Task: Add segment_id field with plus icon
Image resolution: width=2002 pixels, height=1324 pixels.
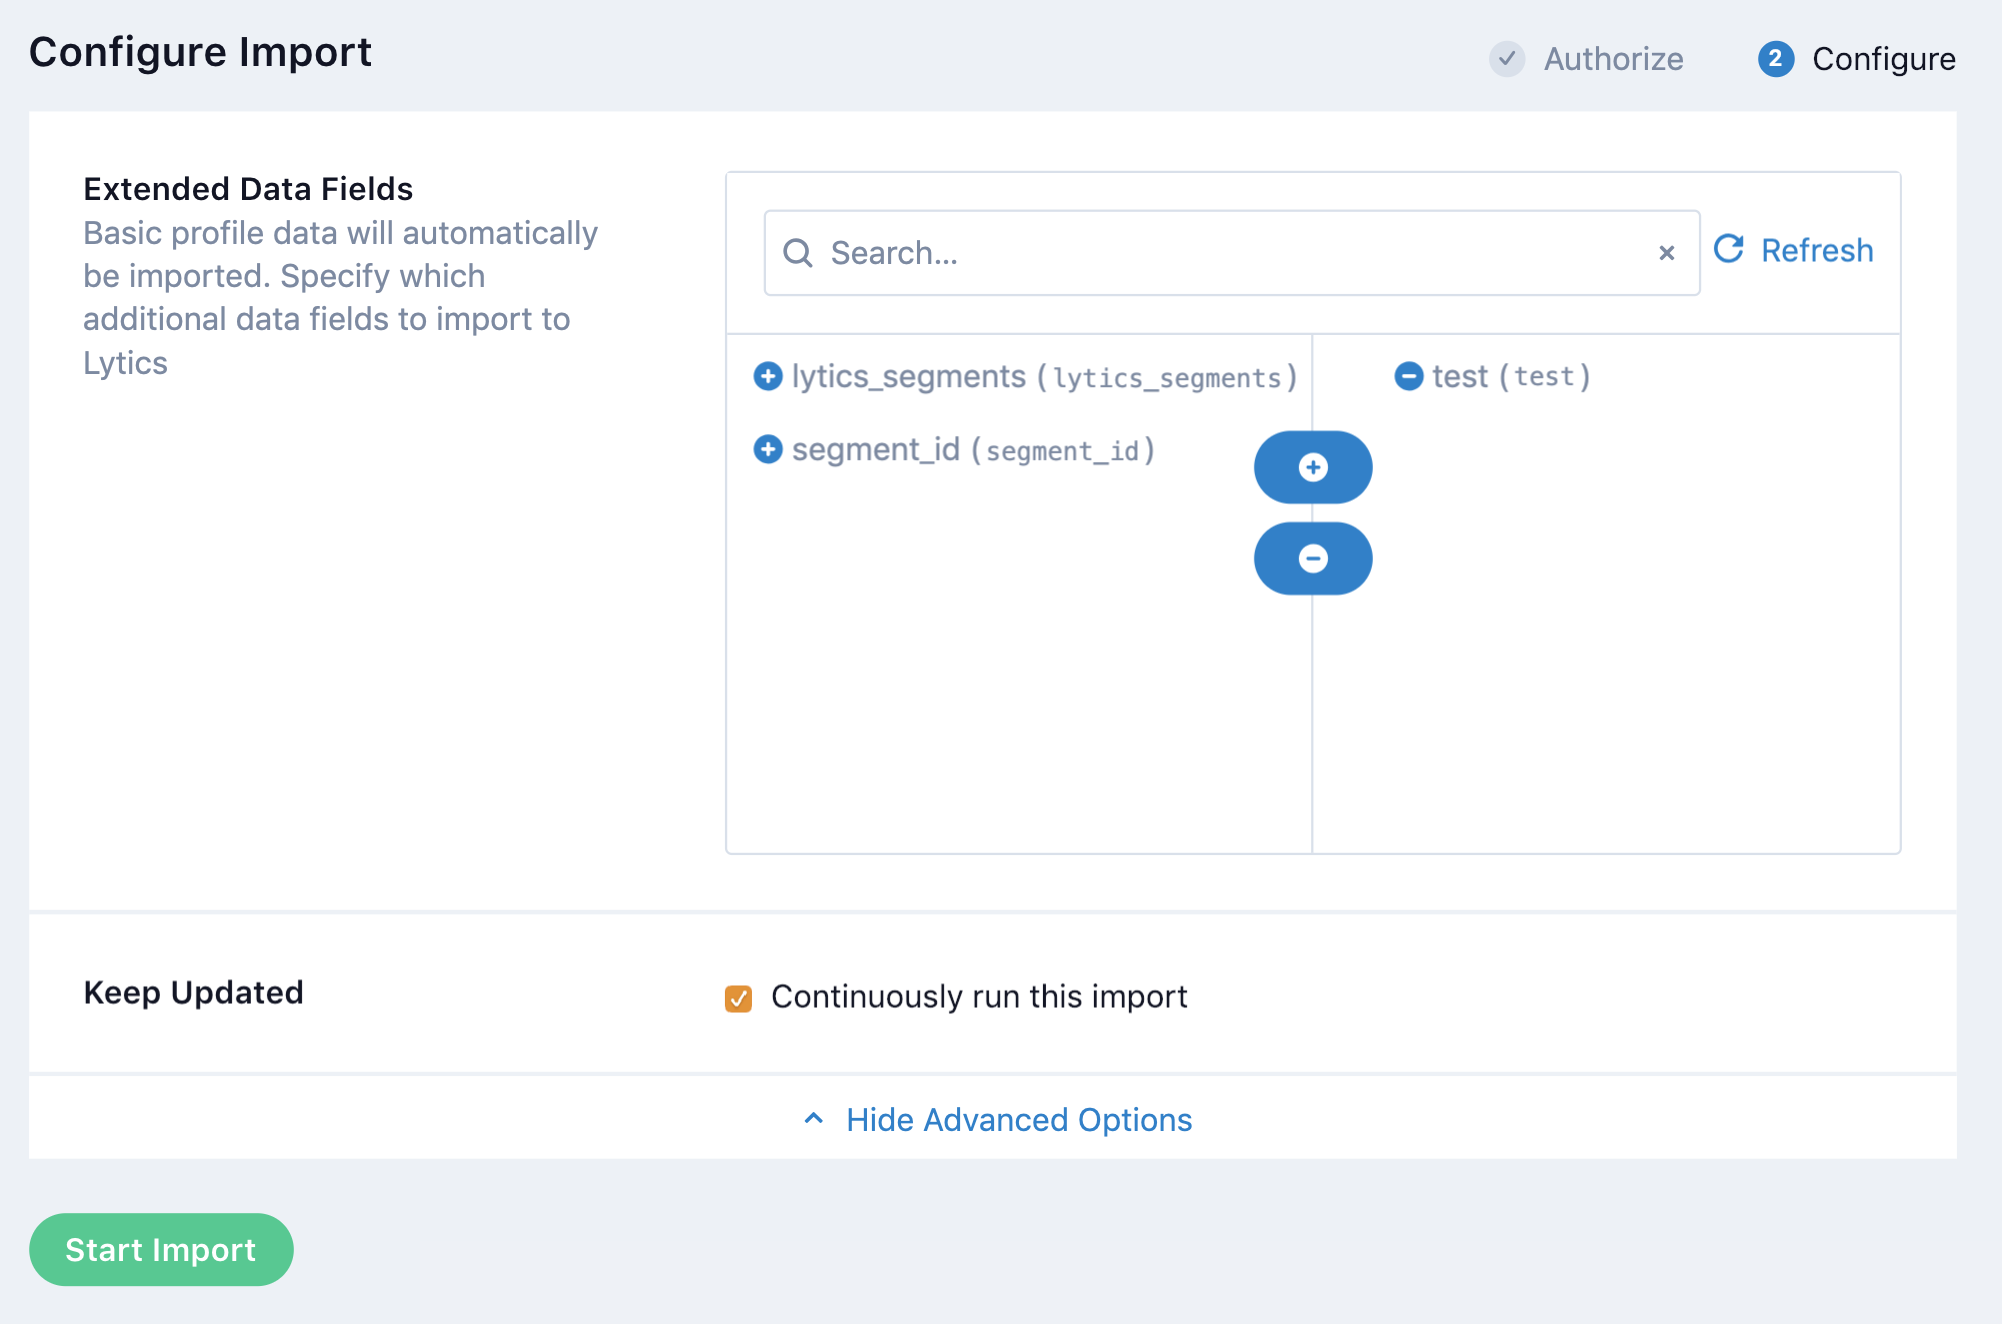Action: 768,449
